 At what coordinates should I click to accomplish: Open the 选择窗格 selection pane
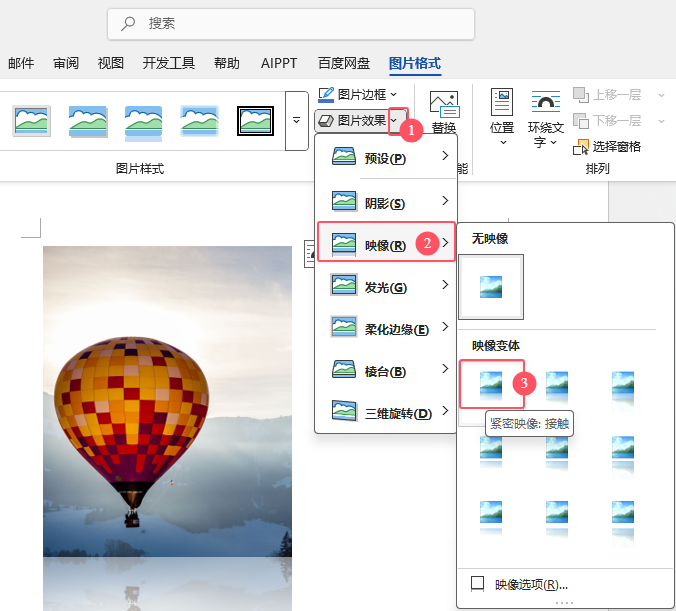click(607, 147)
